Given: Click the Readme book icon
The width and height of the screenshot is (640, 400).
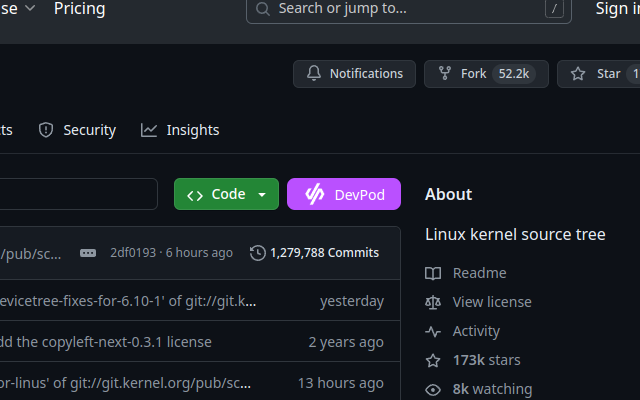Looking at the screenshot, I should click(x=433, y=273).
